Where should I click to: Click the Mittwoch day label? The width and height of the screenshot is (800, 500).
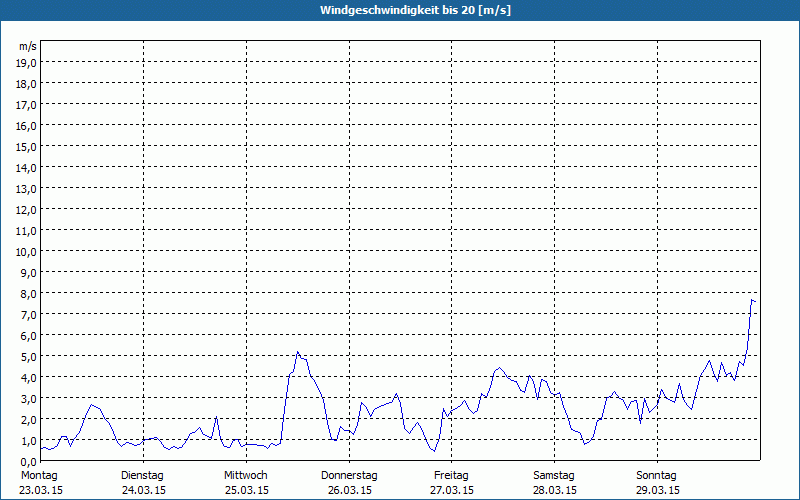click(245, 476)
